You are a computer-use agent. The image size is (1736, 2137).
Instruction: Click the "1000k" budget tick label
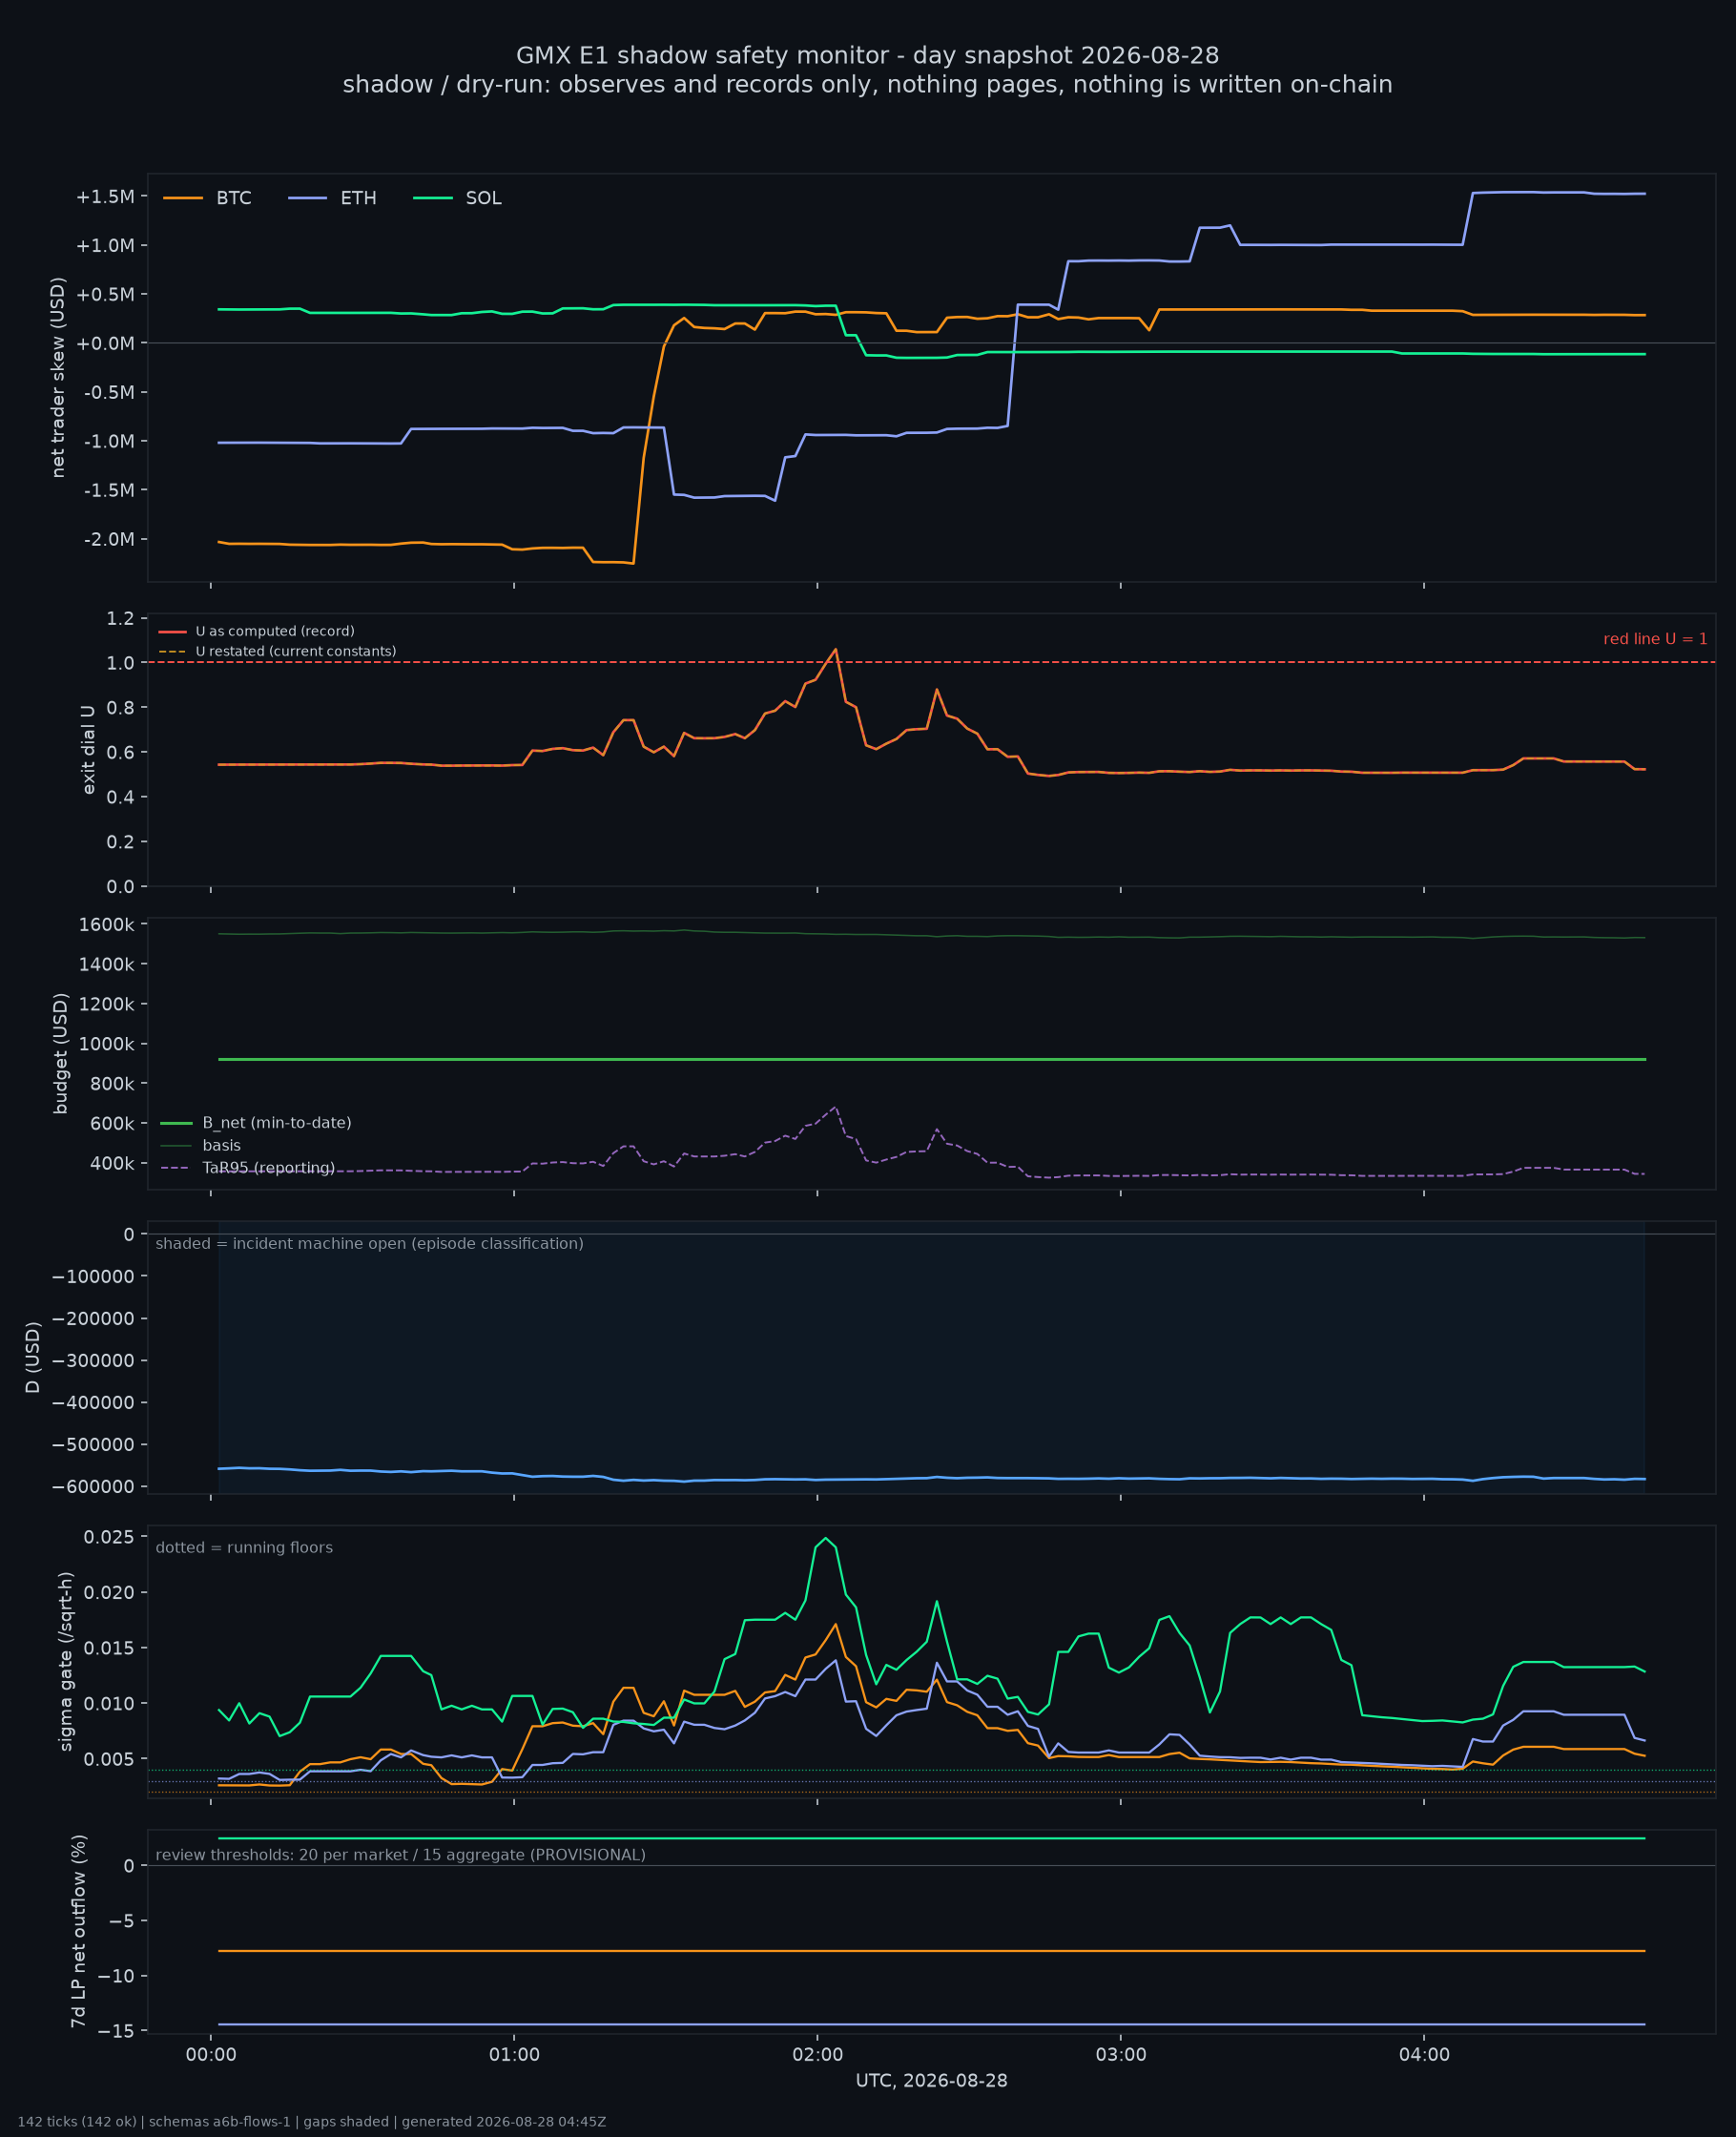point(106,1045)
